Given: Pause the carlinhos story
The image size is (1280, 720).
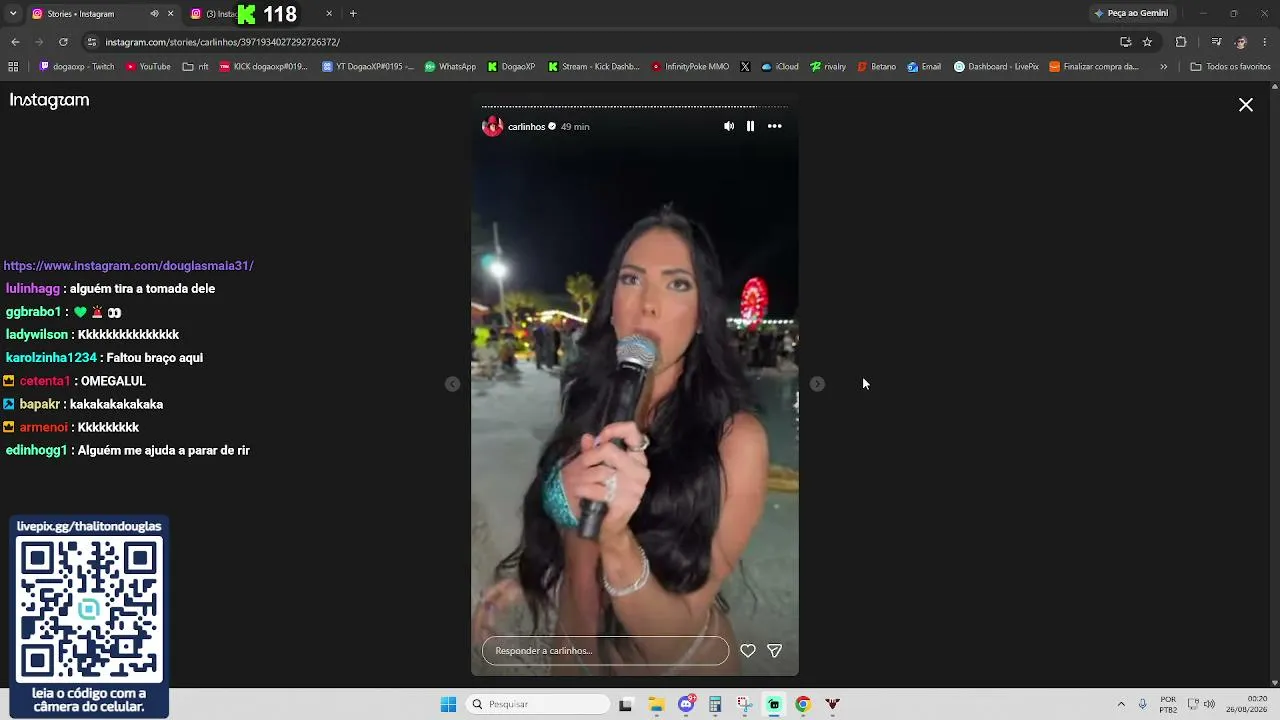Looking at the screenshot, I should coord(750,126).
